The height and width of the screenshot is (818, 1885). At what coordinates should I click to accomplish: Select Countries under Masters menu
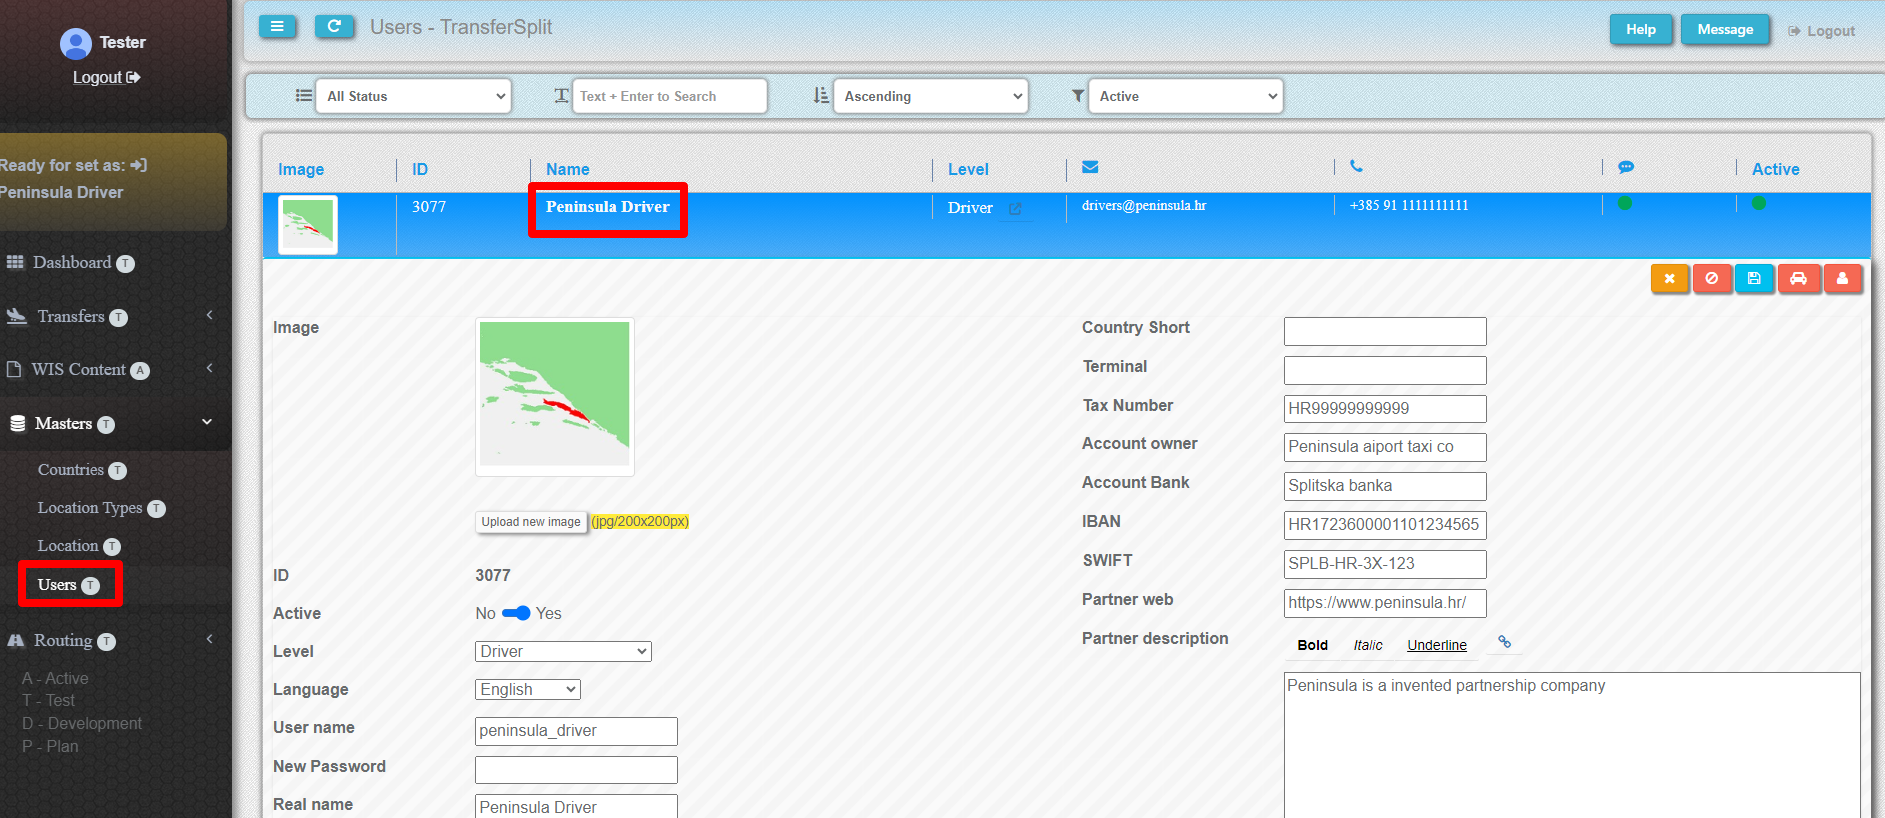coord(71,470)
